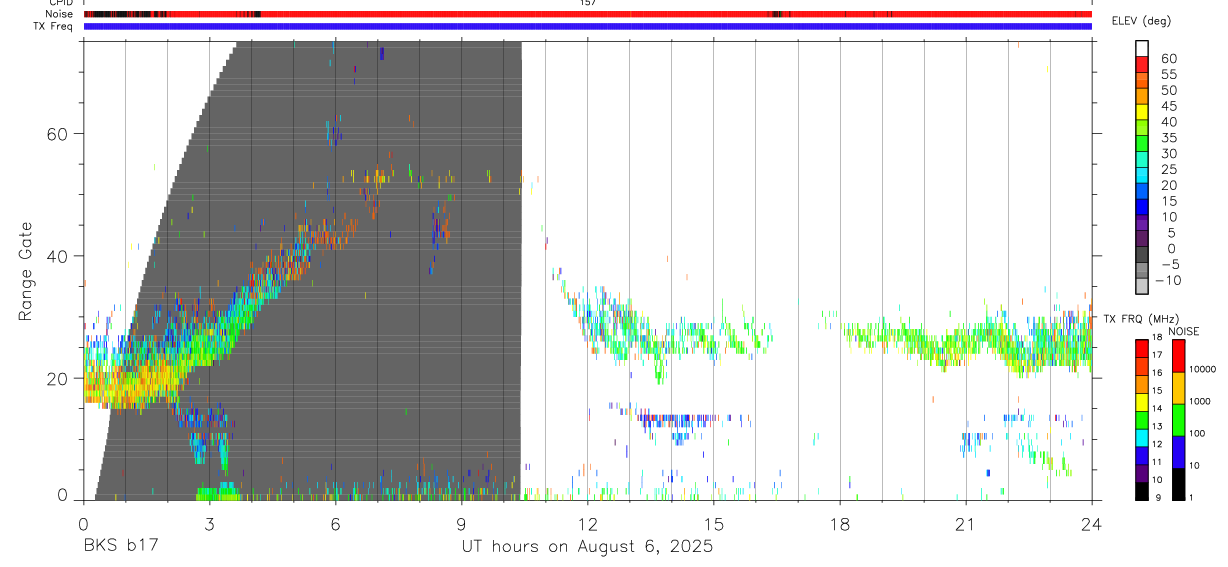The width and height of the screenshot is (1228, 567).
Task: Click the blue TX Freq strip above the plot
Action: coord(587,26)
